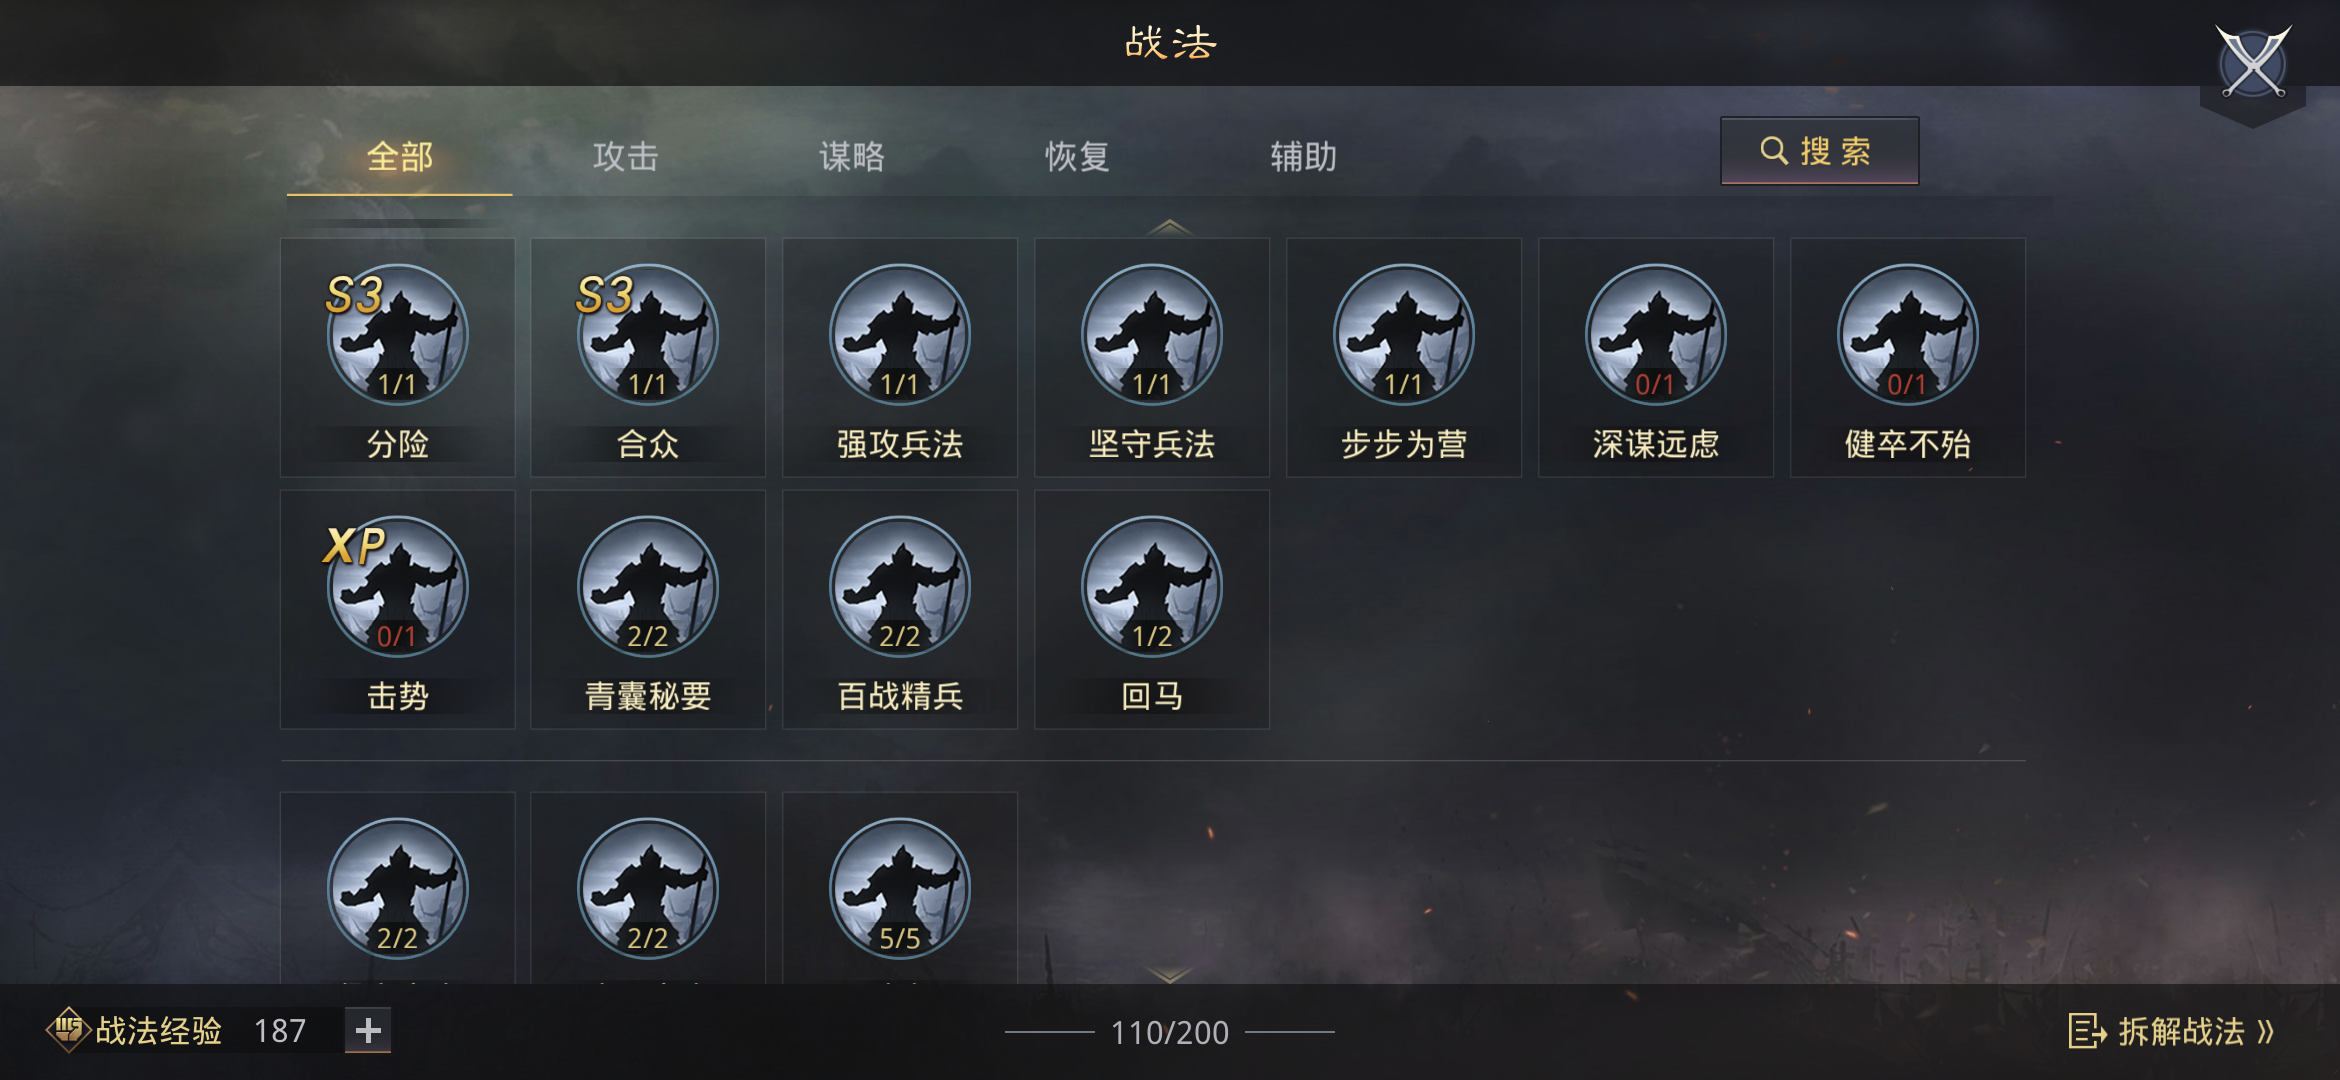Open the 青囊秘要 tactic
2340x1080 pixels.
(x=648, y=609)
